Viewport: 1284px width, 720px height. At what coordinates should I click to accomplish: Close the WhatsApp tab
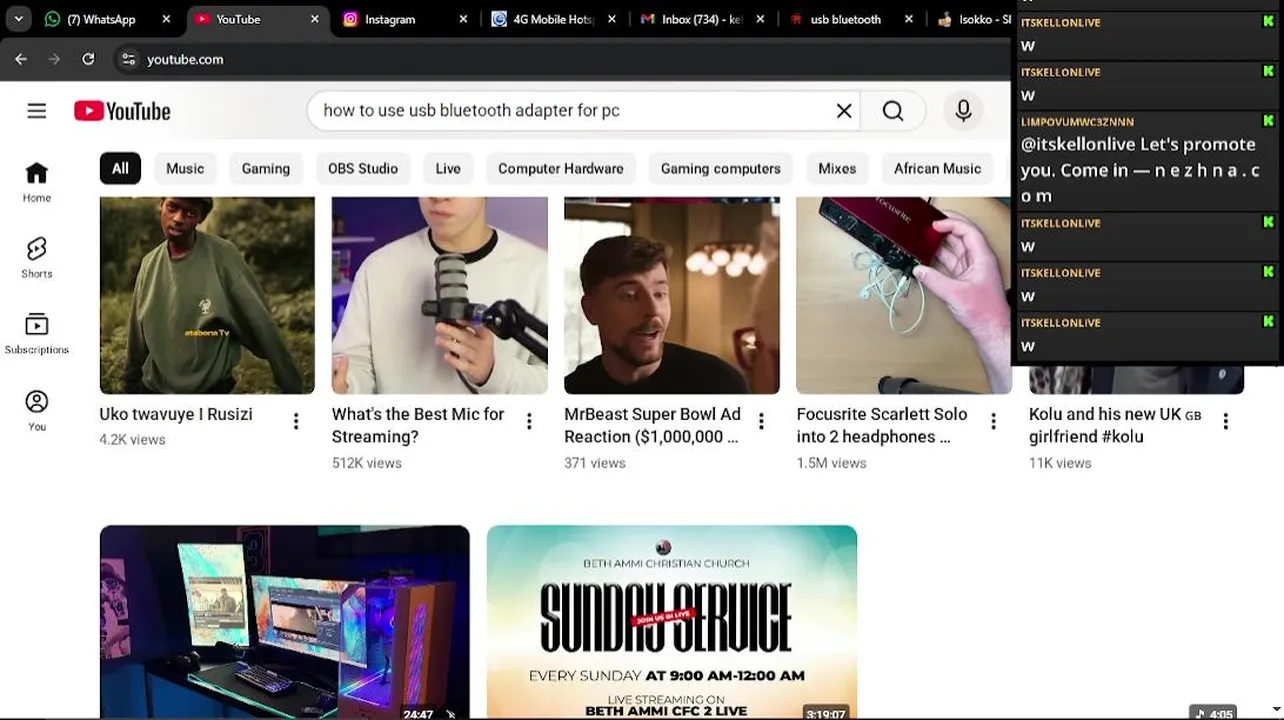tap(166, 19)
